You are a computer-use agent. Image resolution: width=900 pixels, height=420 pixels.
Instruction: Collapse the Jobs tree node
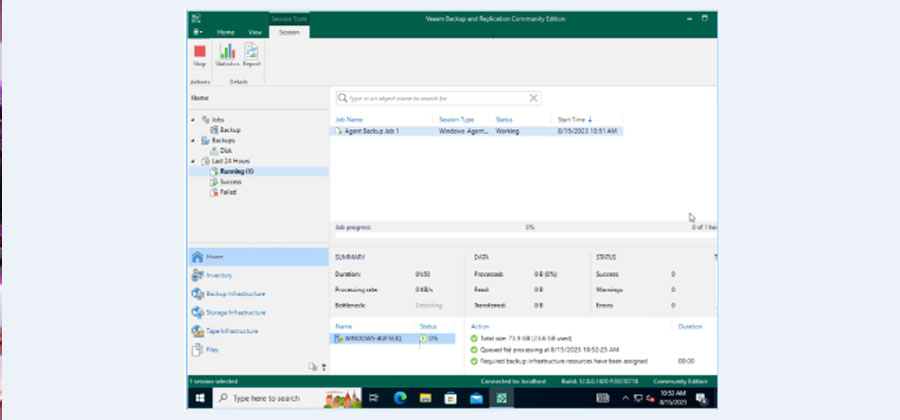pos(193,119)
